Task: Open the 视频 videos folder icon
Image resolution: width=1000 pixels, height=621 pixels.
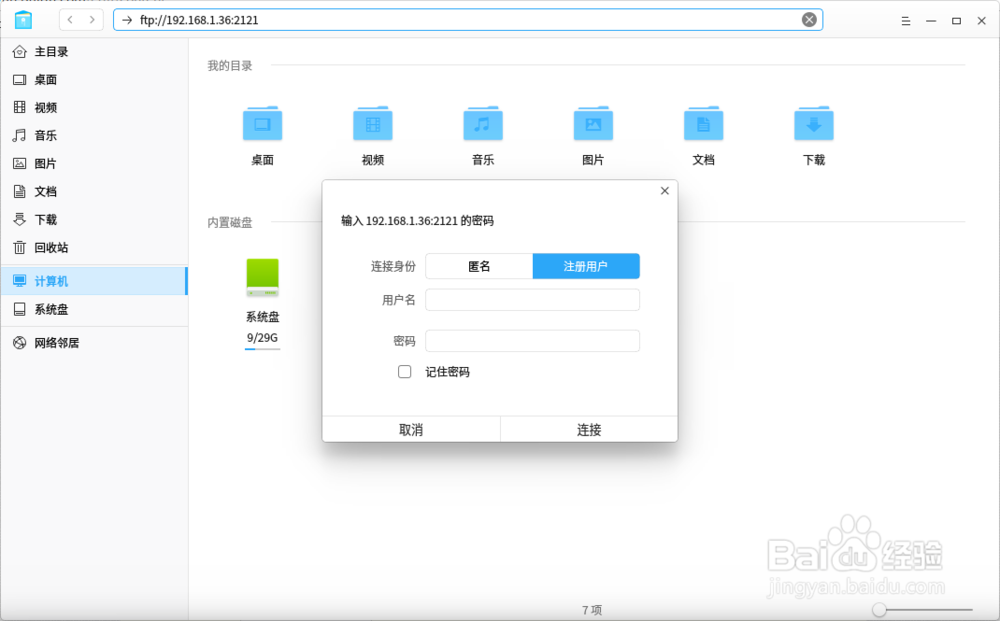Action: click(x=372, y=123)
